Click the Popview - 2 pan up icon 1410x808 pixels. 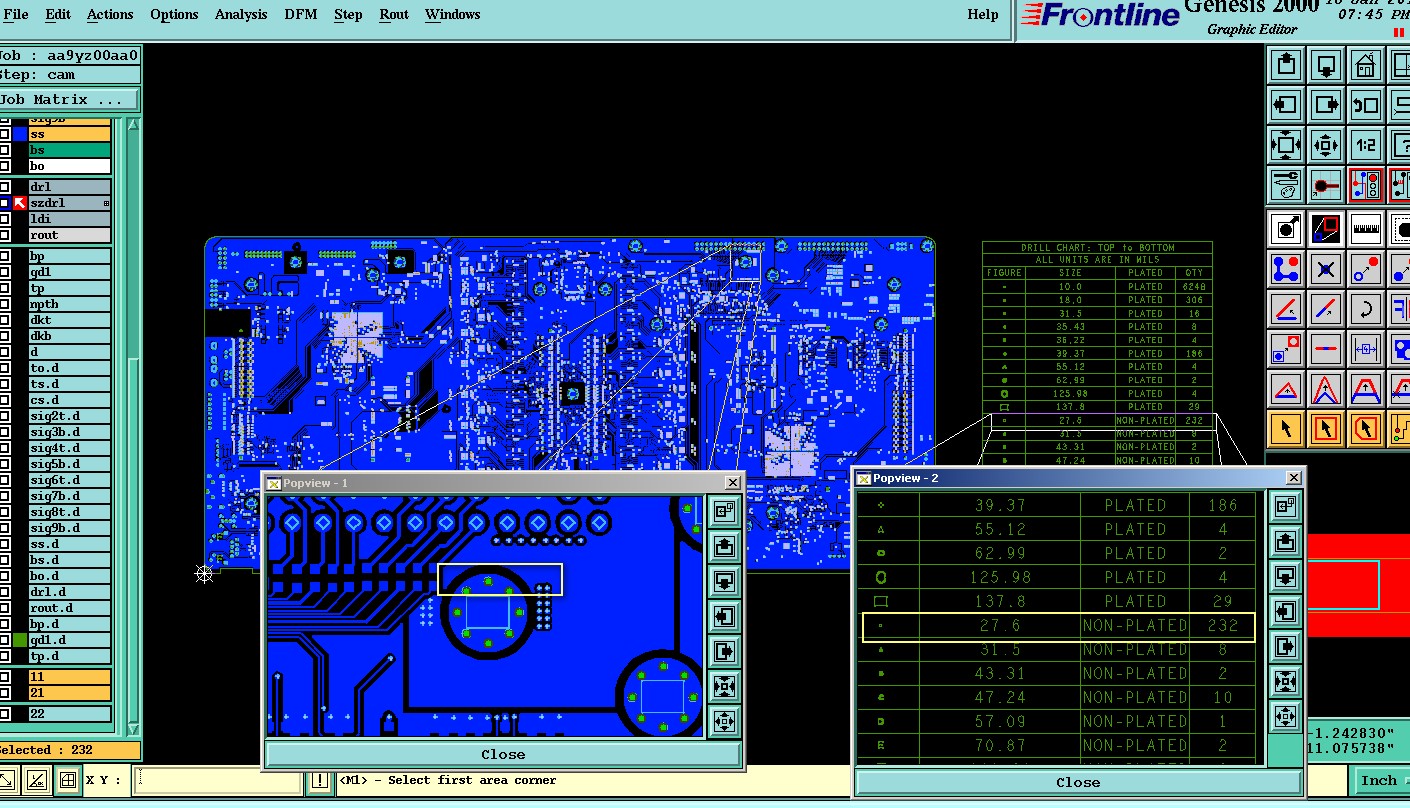click(1286, 541)
